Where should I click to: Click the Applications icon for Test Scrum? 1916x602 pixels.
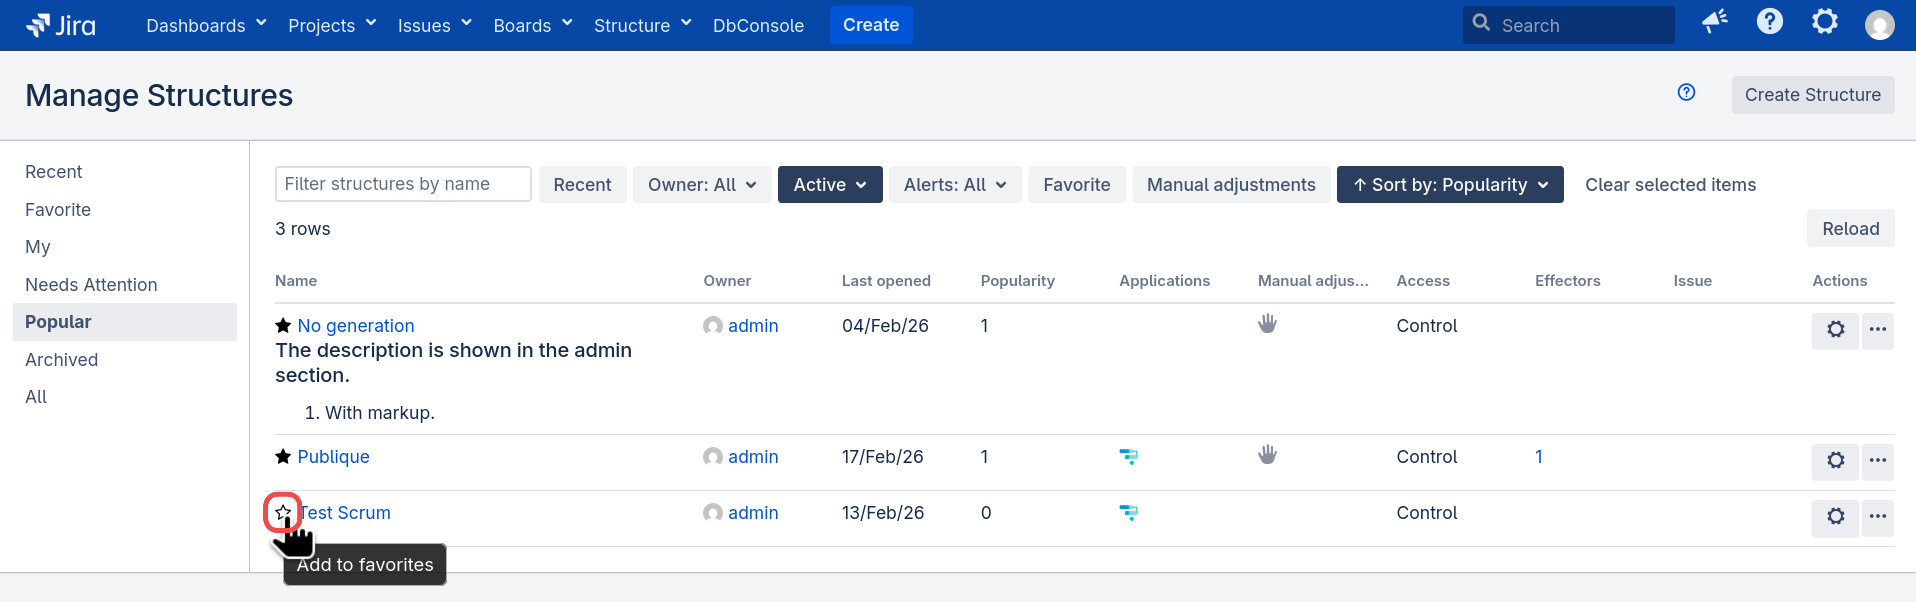coord(1129,513)
